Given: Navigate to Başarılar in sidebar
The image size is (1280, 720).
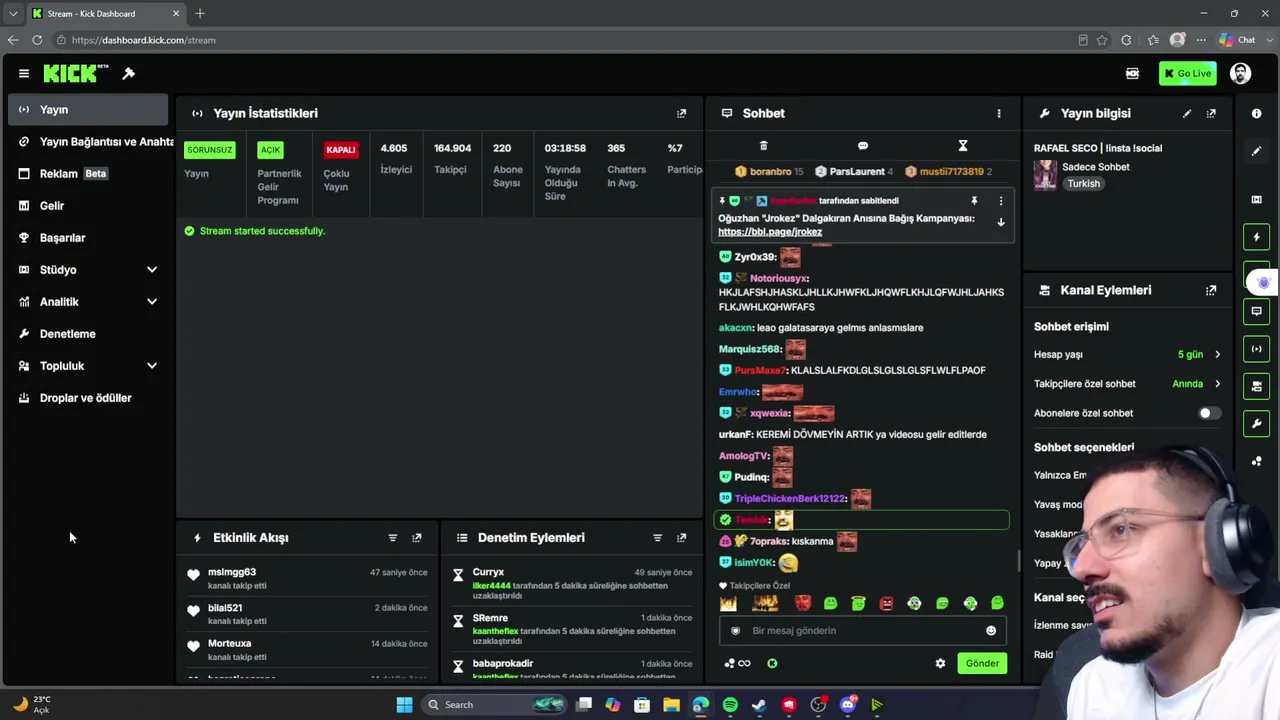Looking at the screenshot, I should pyautogui.click(x=88, y=238).
